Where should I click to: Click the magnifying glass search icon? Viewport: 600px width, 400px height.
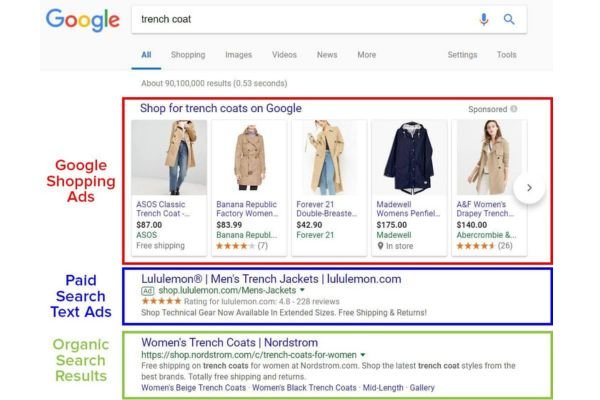[x=509, y=19]
